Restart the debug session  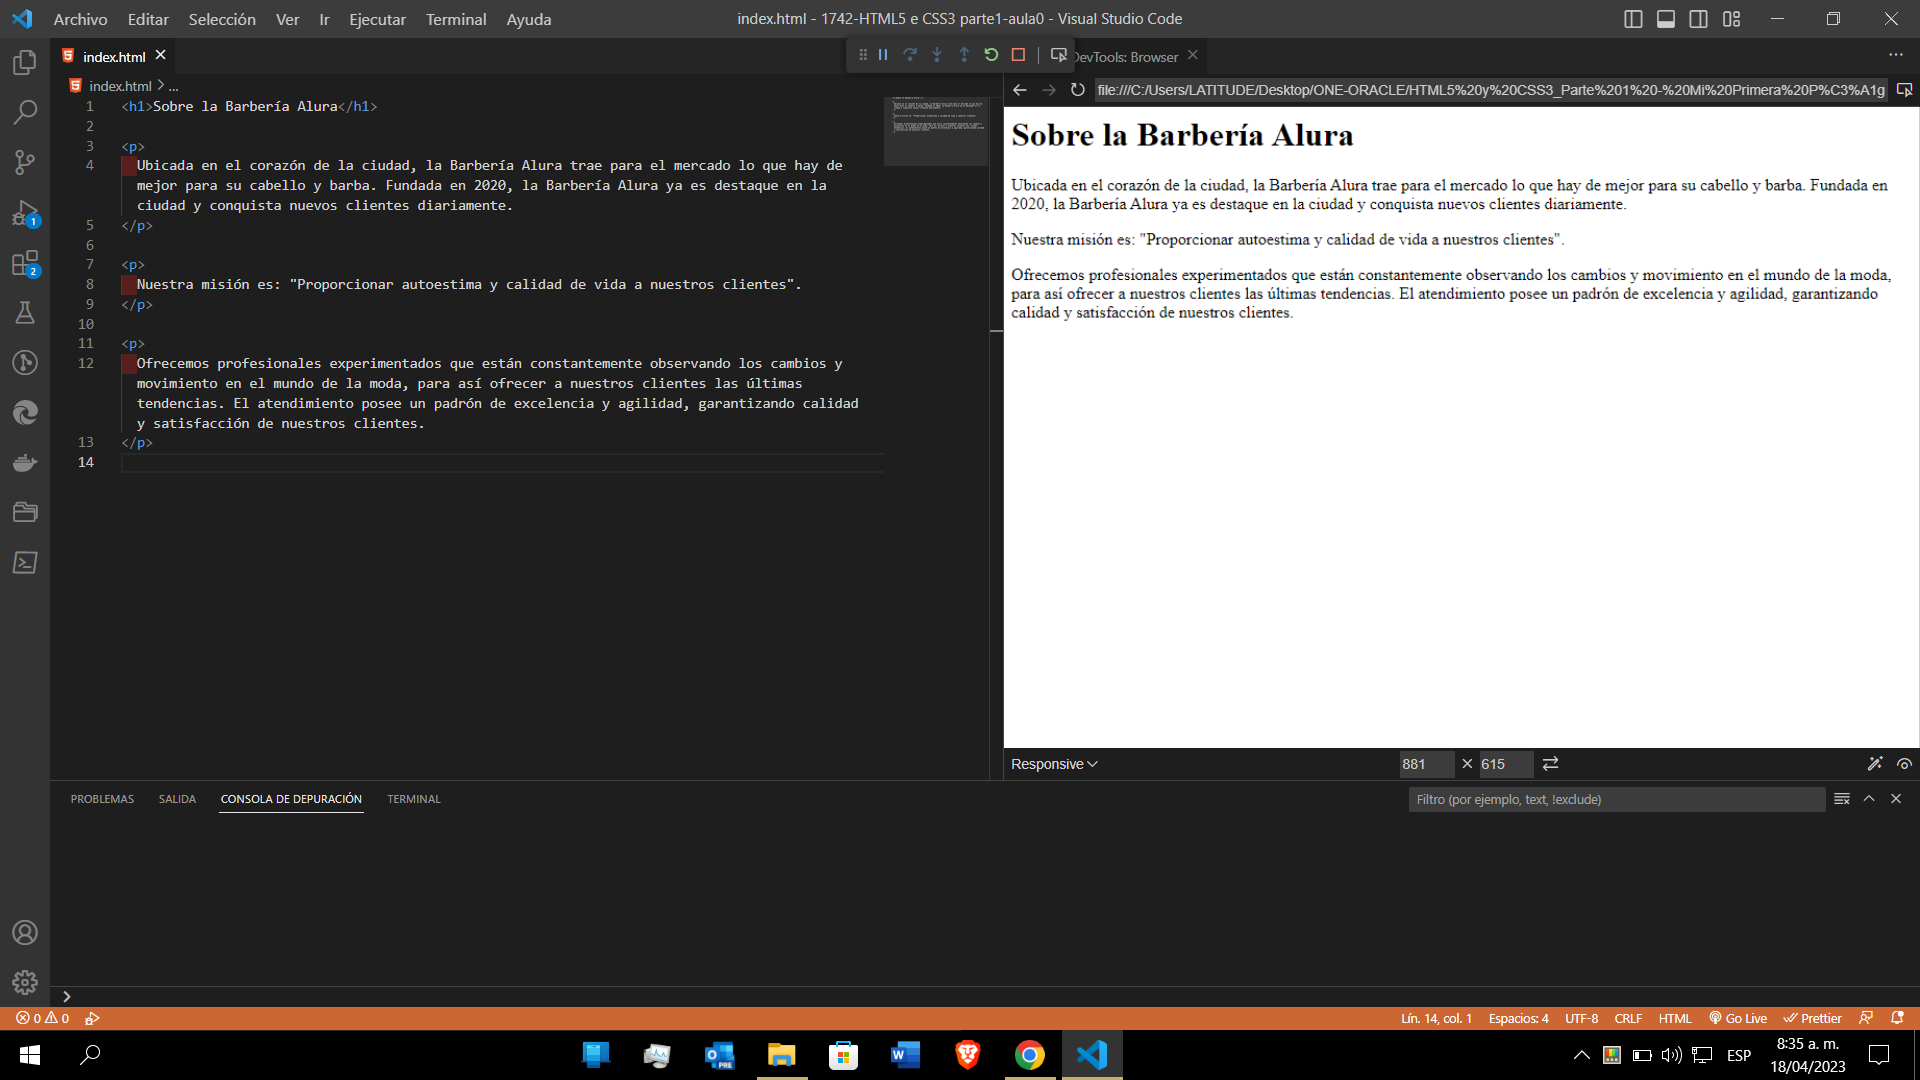(991, 55)
